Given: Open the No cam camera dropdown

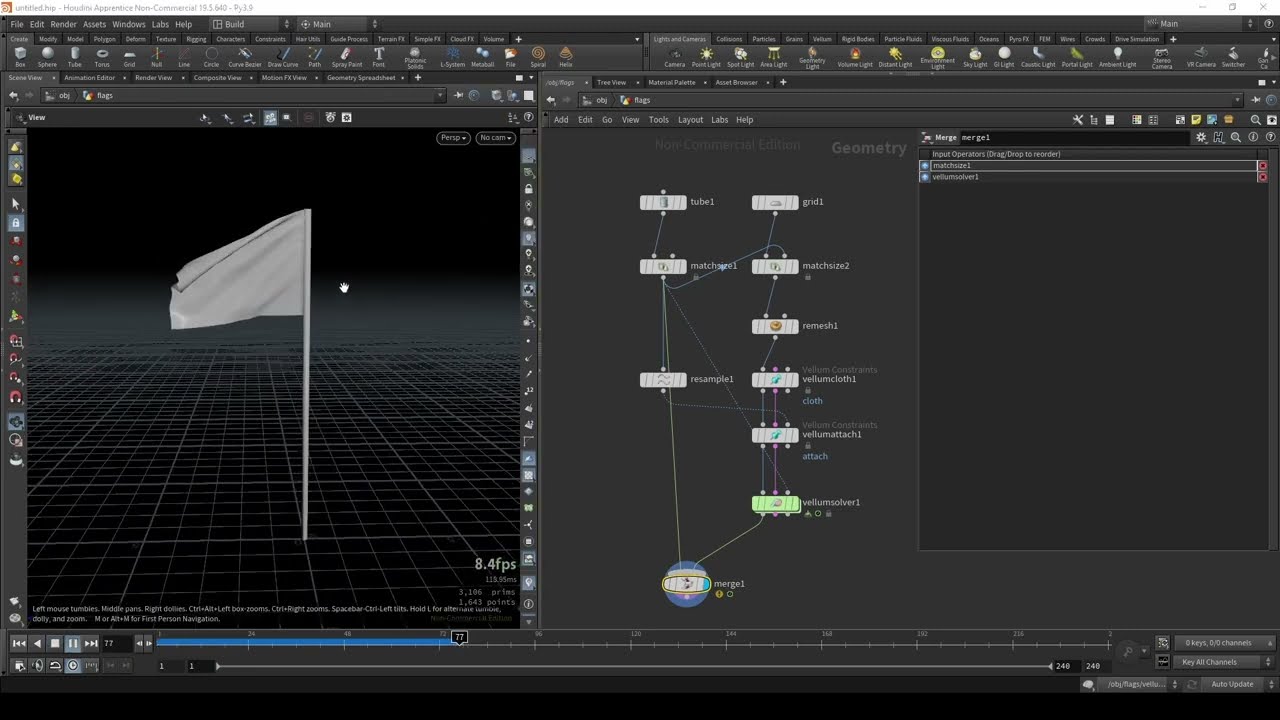Looking at the screenshot, I should (495, 138).
